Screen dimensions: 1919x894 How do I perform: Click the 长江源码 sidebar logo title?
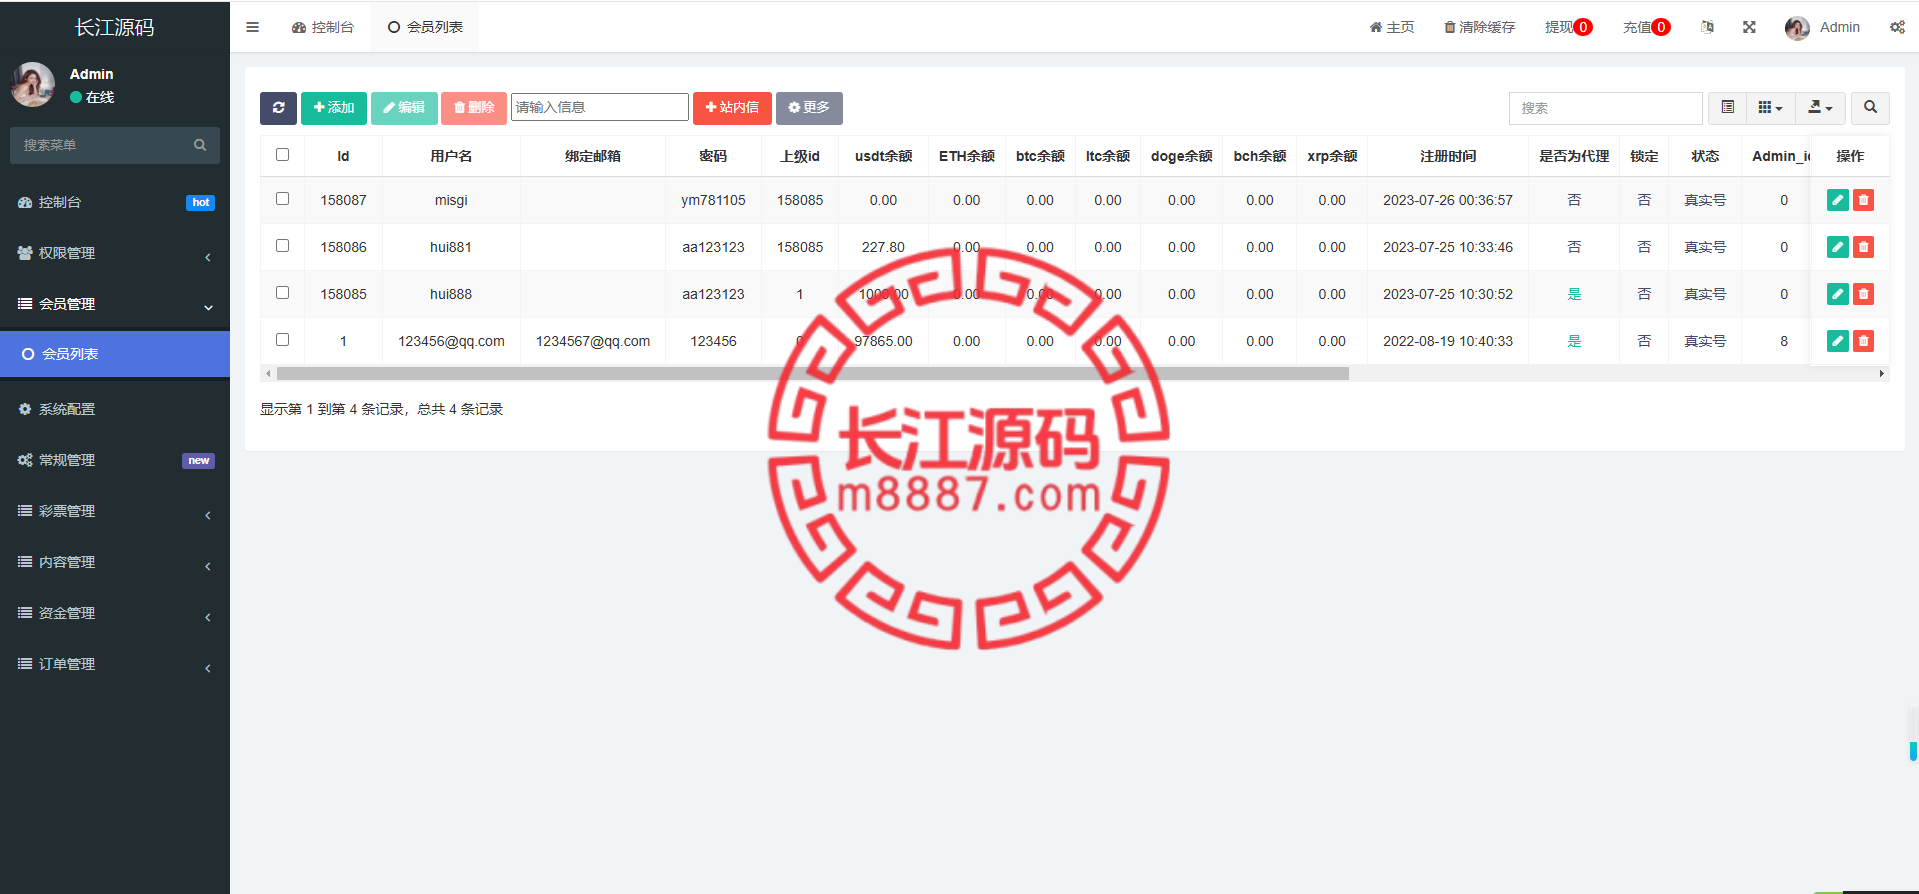coord(115,27)
